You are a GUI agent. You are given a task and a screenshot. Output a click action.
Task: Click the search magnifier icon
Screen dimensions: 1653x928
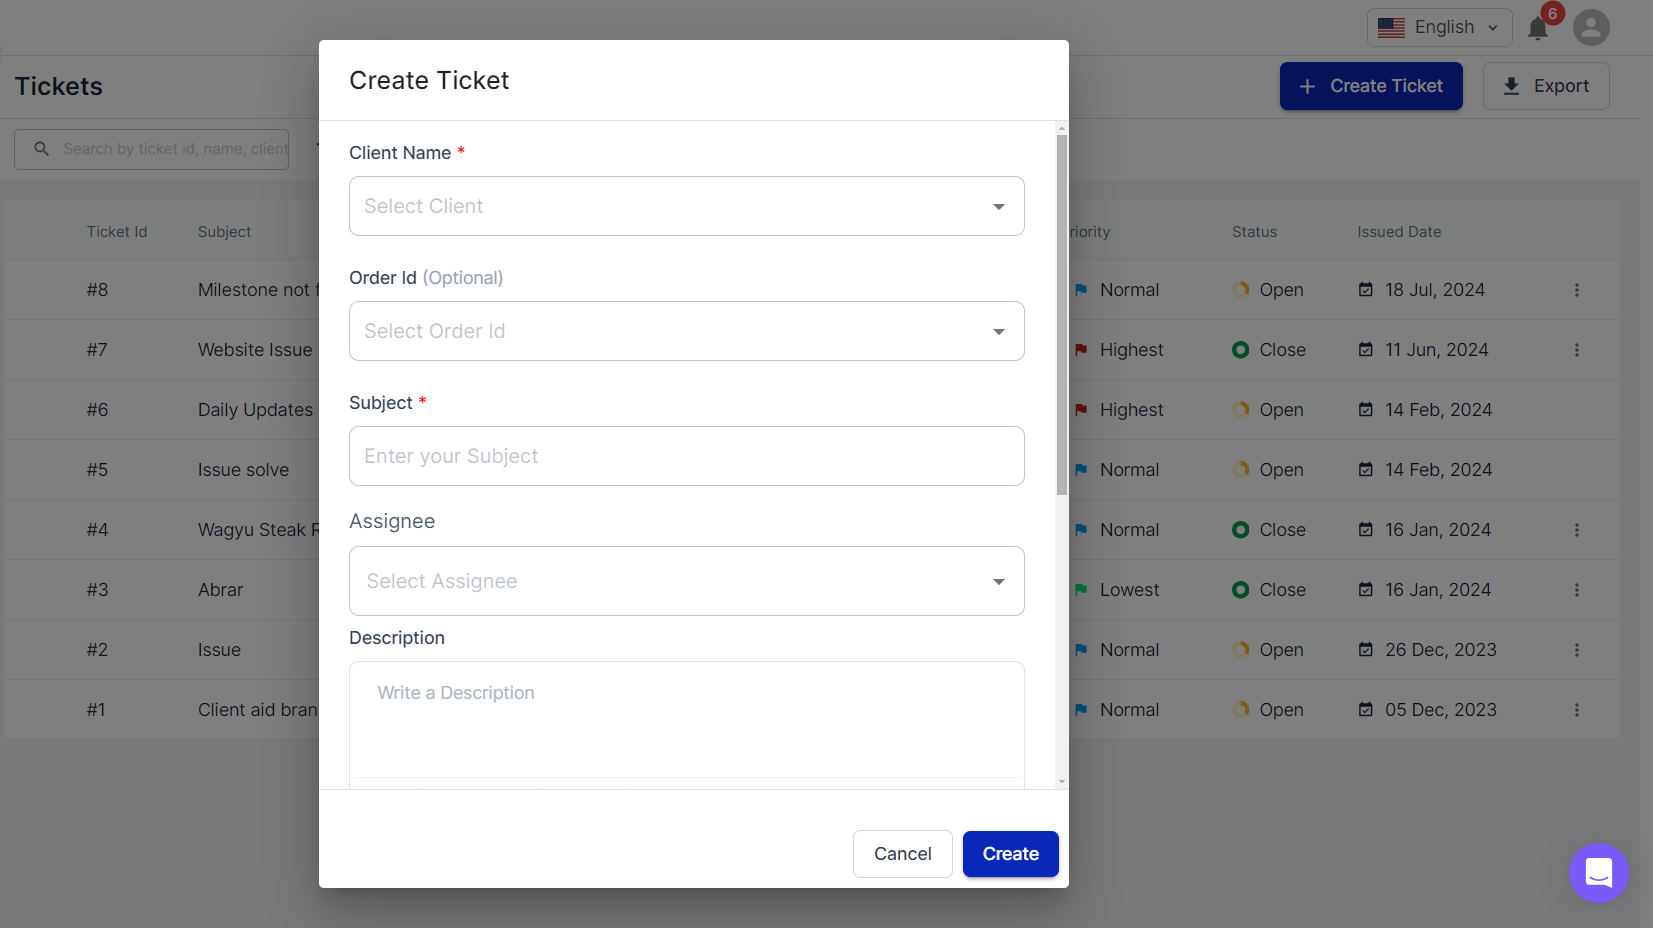coord(41,148)
